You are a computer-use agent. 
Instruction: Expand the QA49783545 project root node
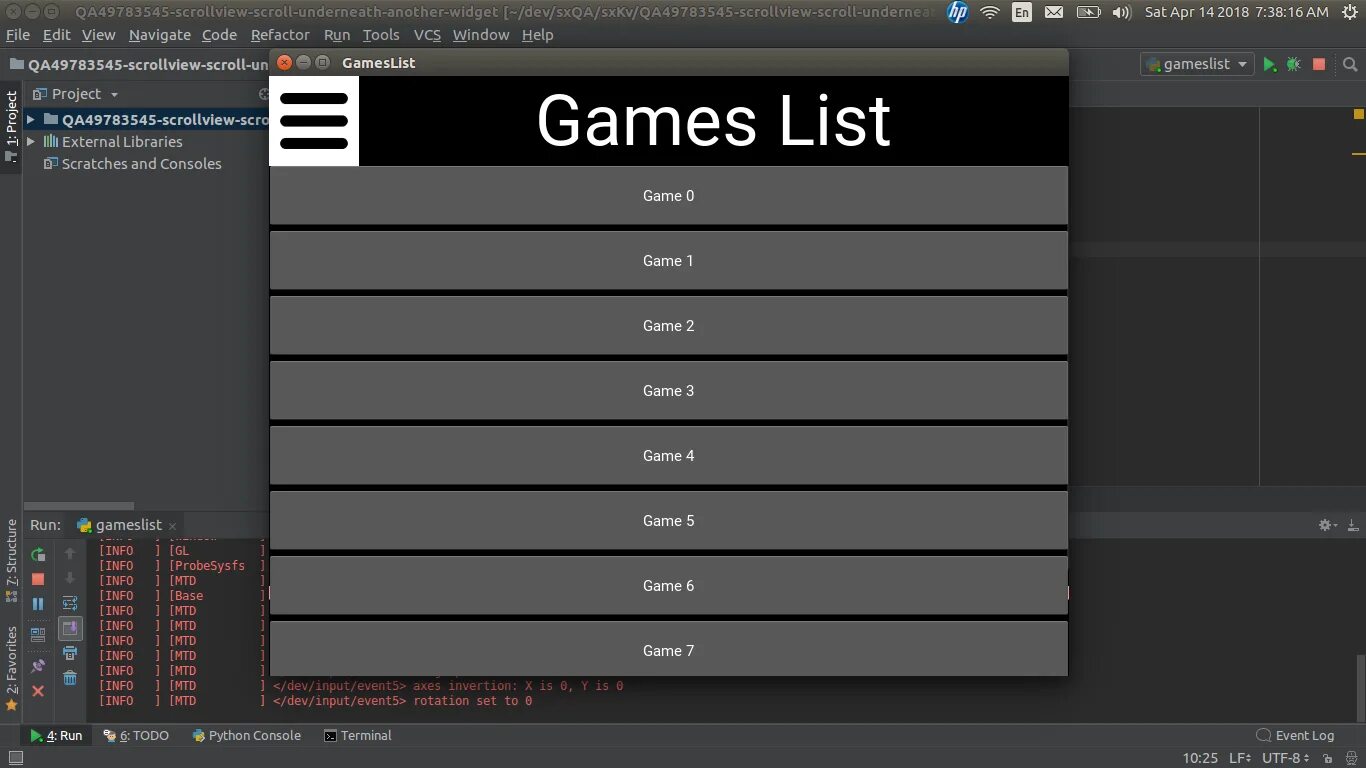[x=31, y=119]
